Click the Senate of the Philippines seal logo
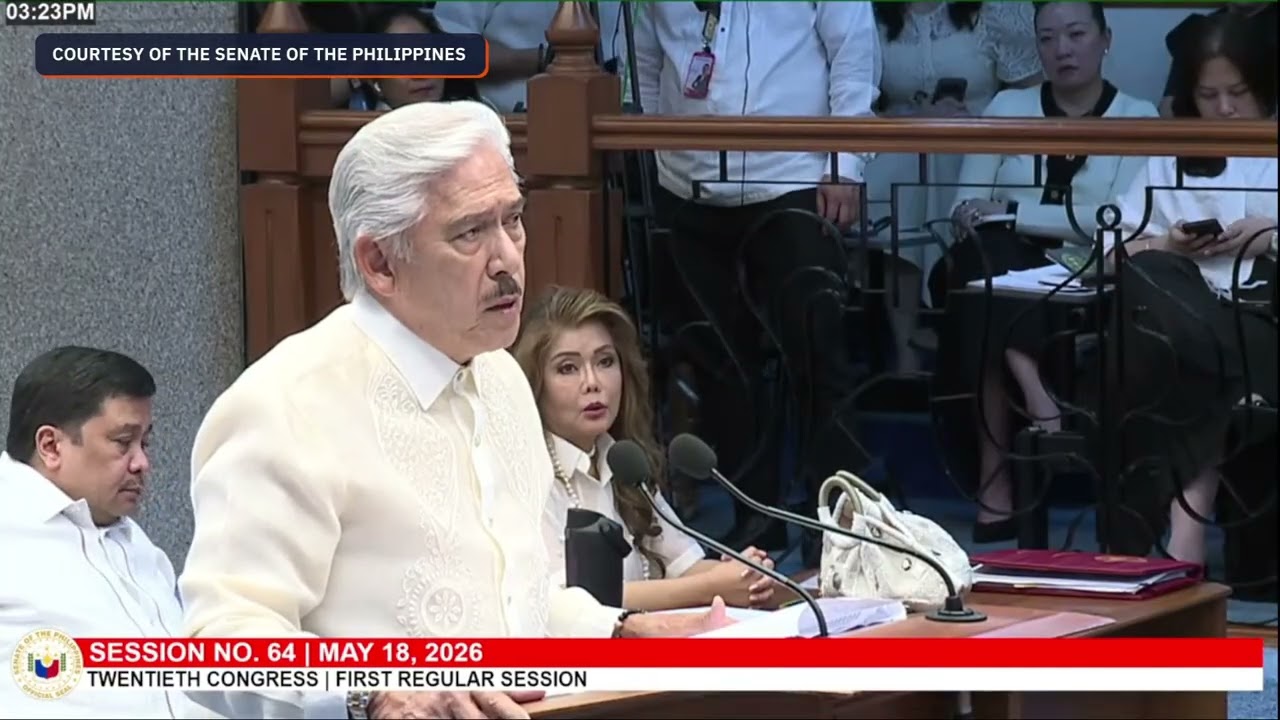This screenshot has height=720, width=1280. 46,664
